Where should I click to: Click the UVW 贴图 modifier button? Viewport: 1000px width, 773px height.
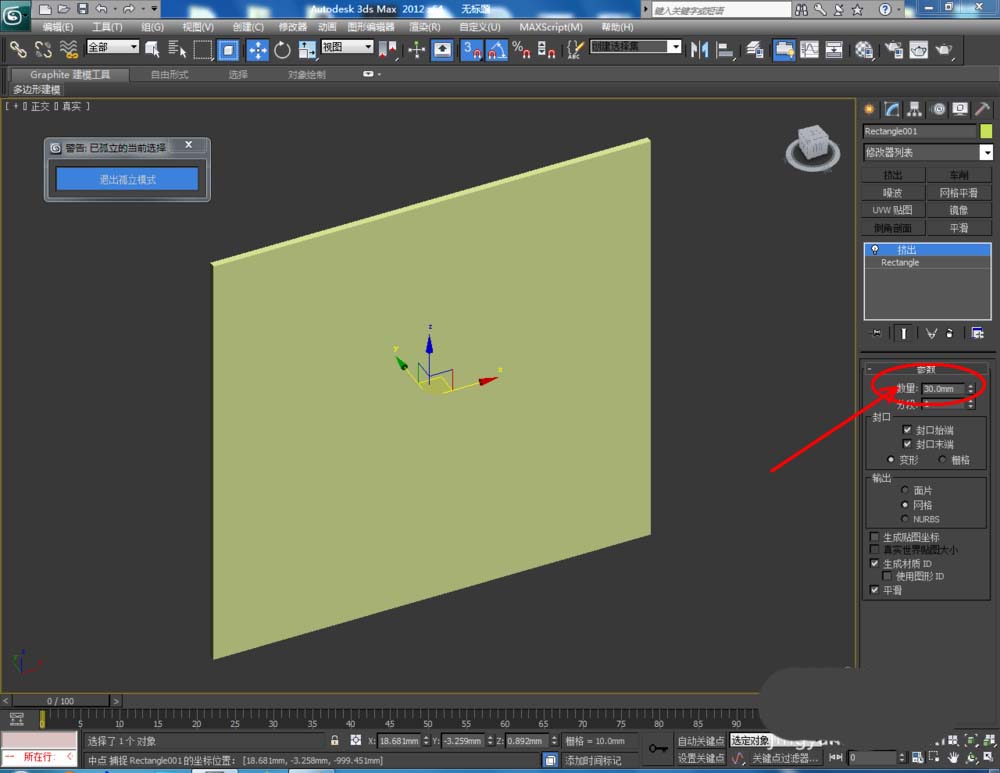click(892, 210)
